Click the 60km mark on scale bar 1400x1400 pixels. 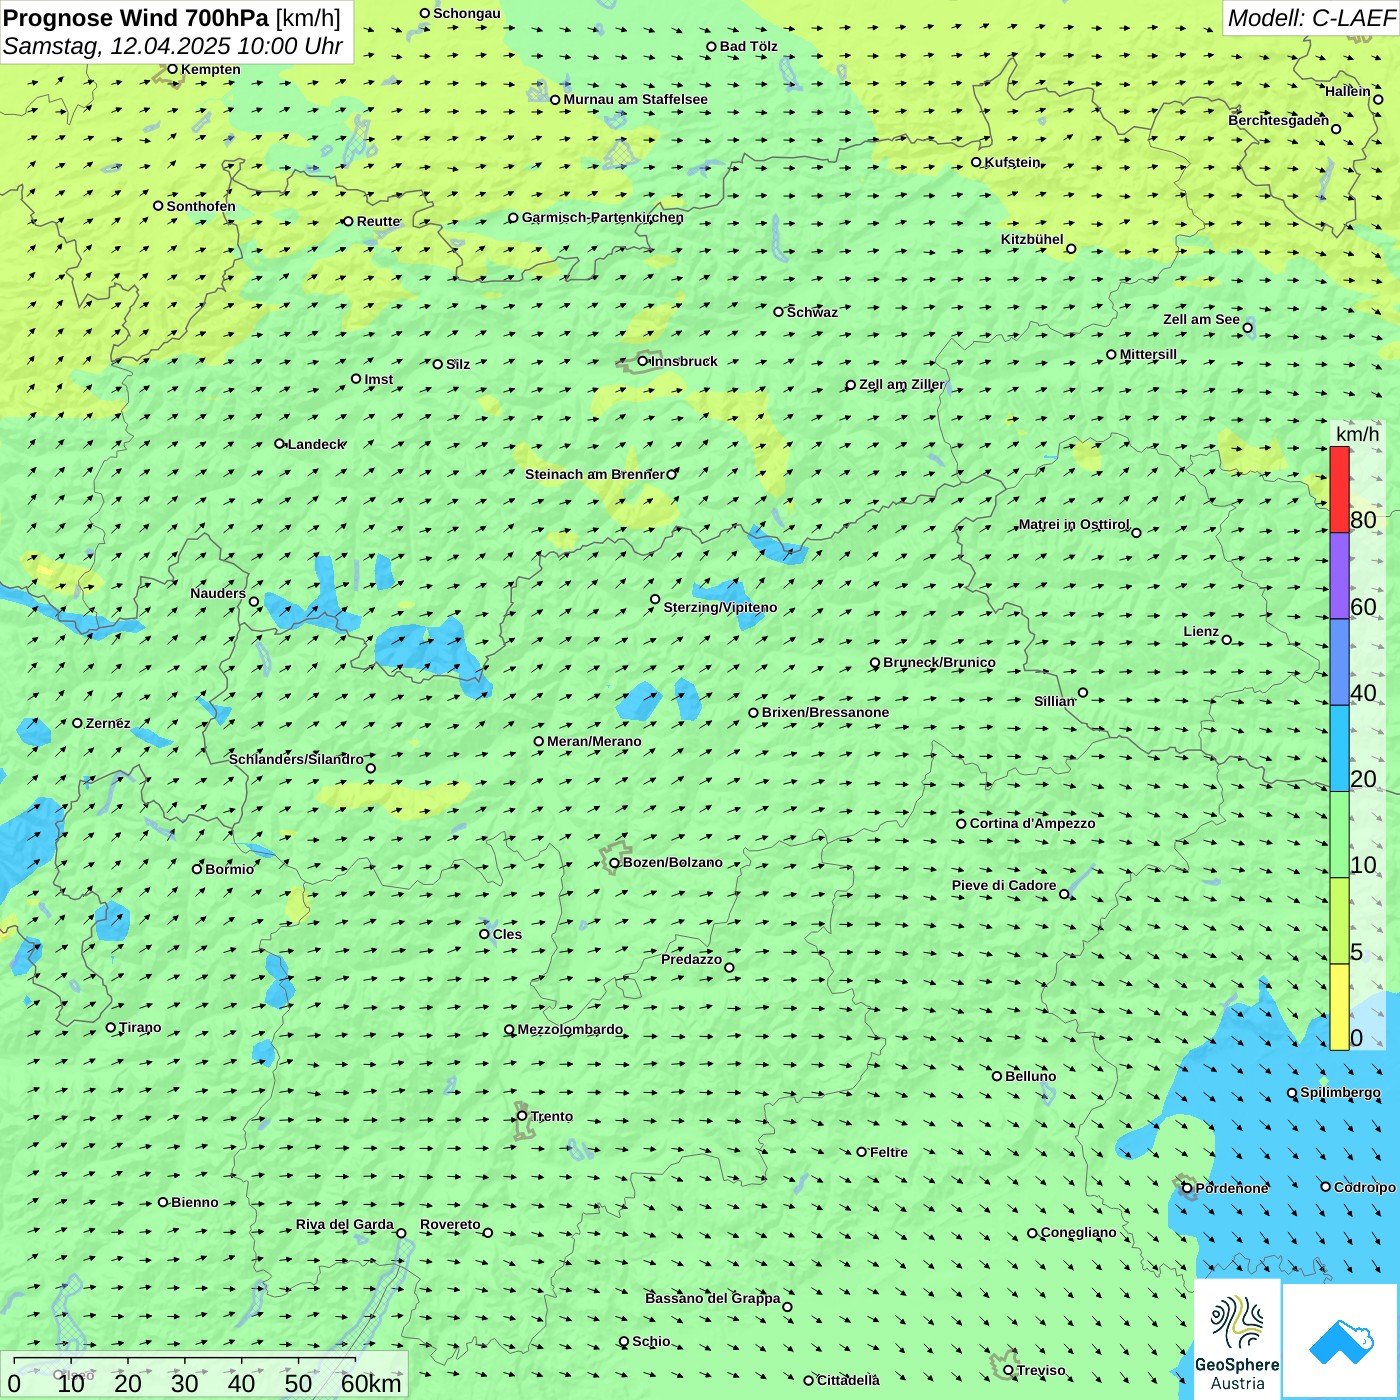[x=371, y=1383]
